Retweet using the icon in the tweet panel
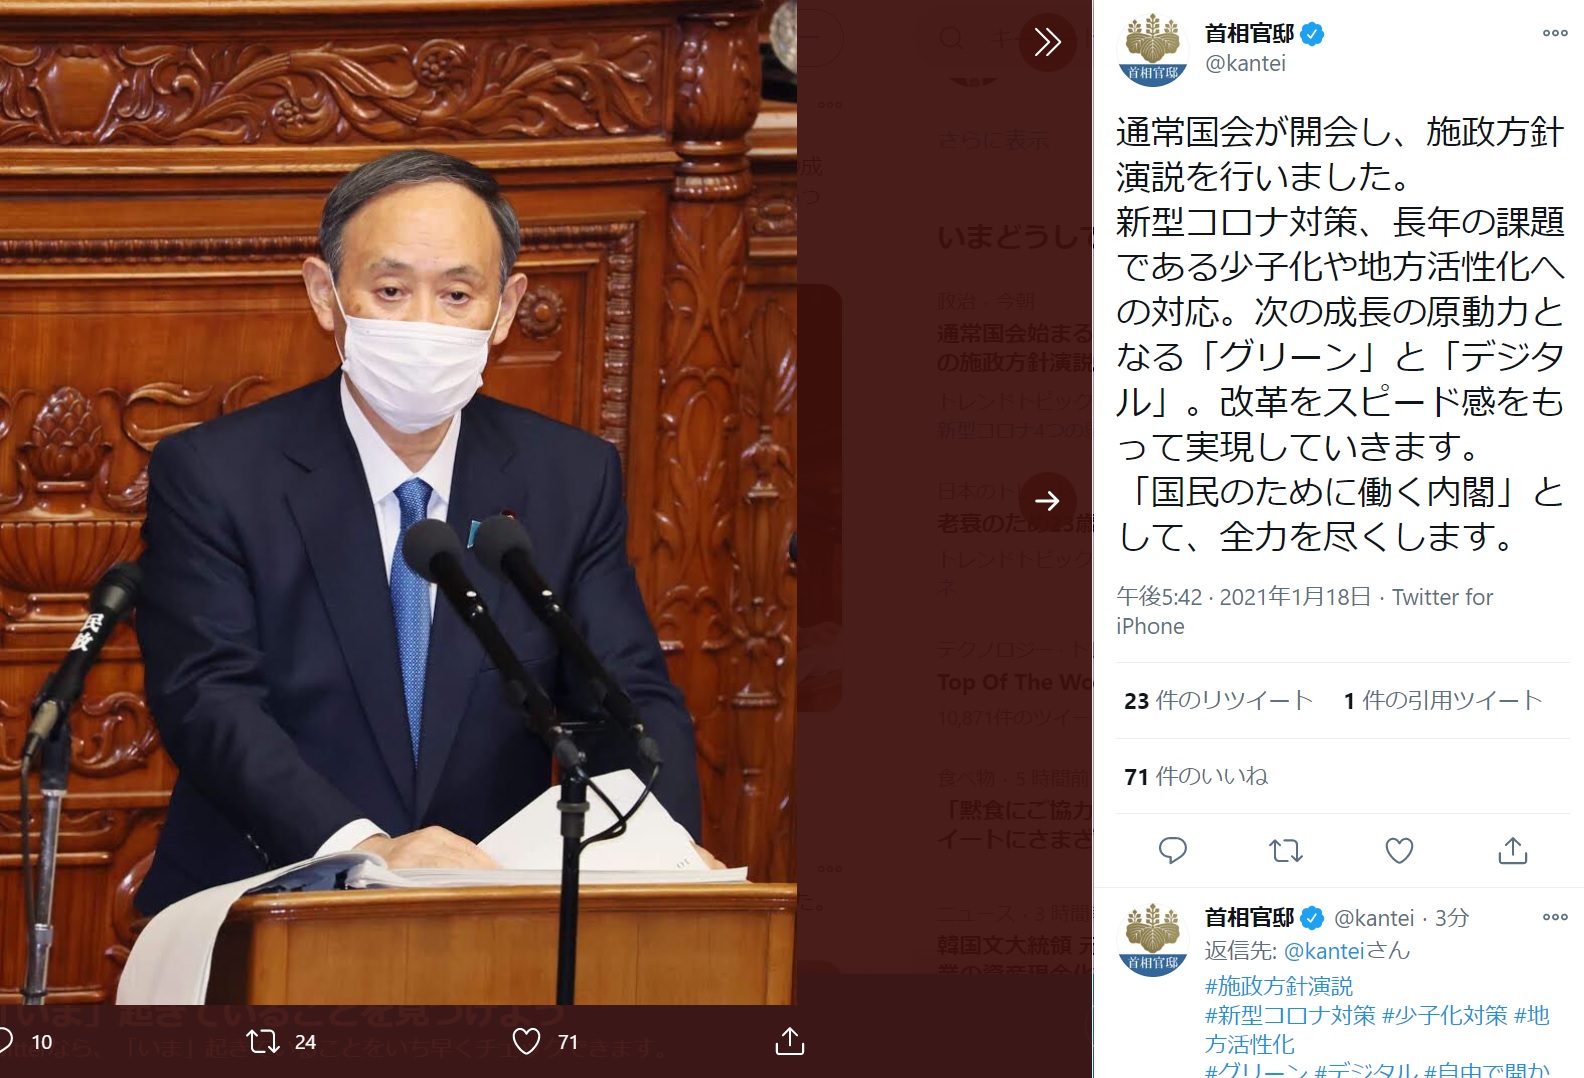 click(x=1286, y=851)
